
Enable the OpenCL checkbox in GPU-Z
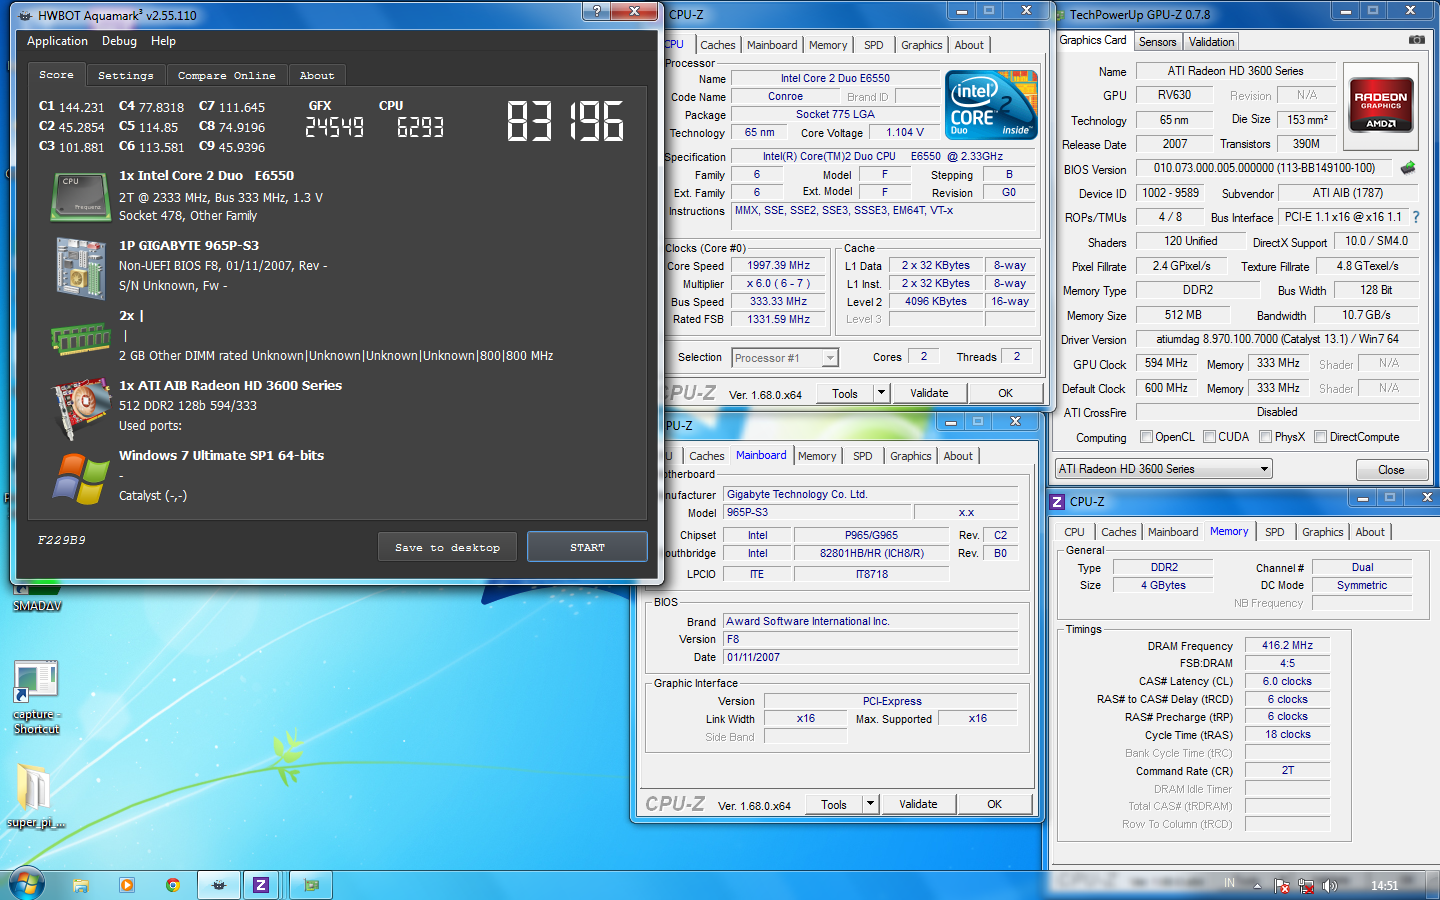(1147, 437)
